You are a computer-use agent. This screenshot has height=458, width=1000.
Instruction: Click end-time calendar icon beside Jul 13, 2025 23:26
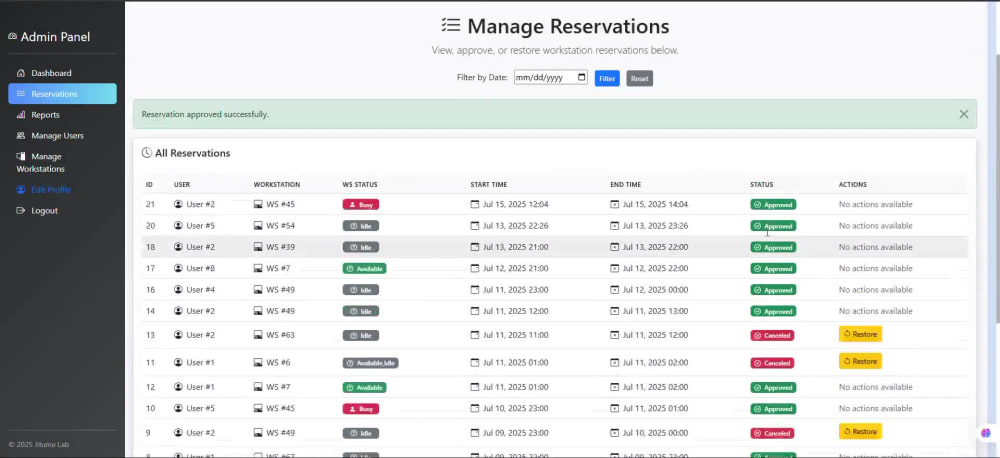(614, 226)
